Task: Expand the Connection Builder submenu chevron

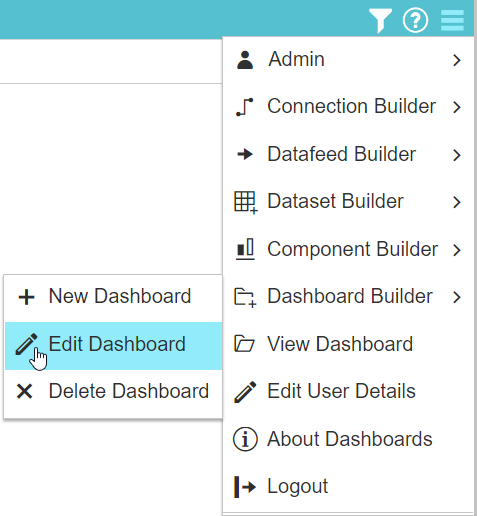Action: click(457, 107)
